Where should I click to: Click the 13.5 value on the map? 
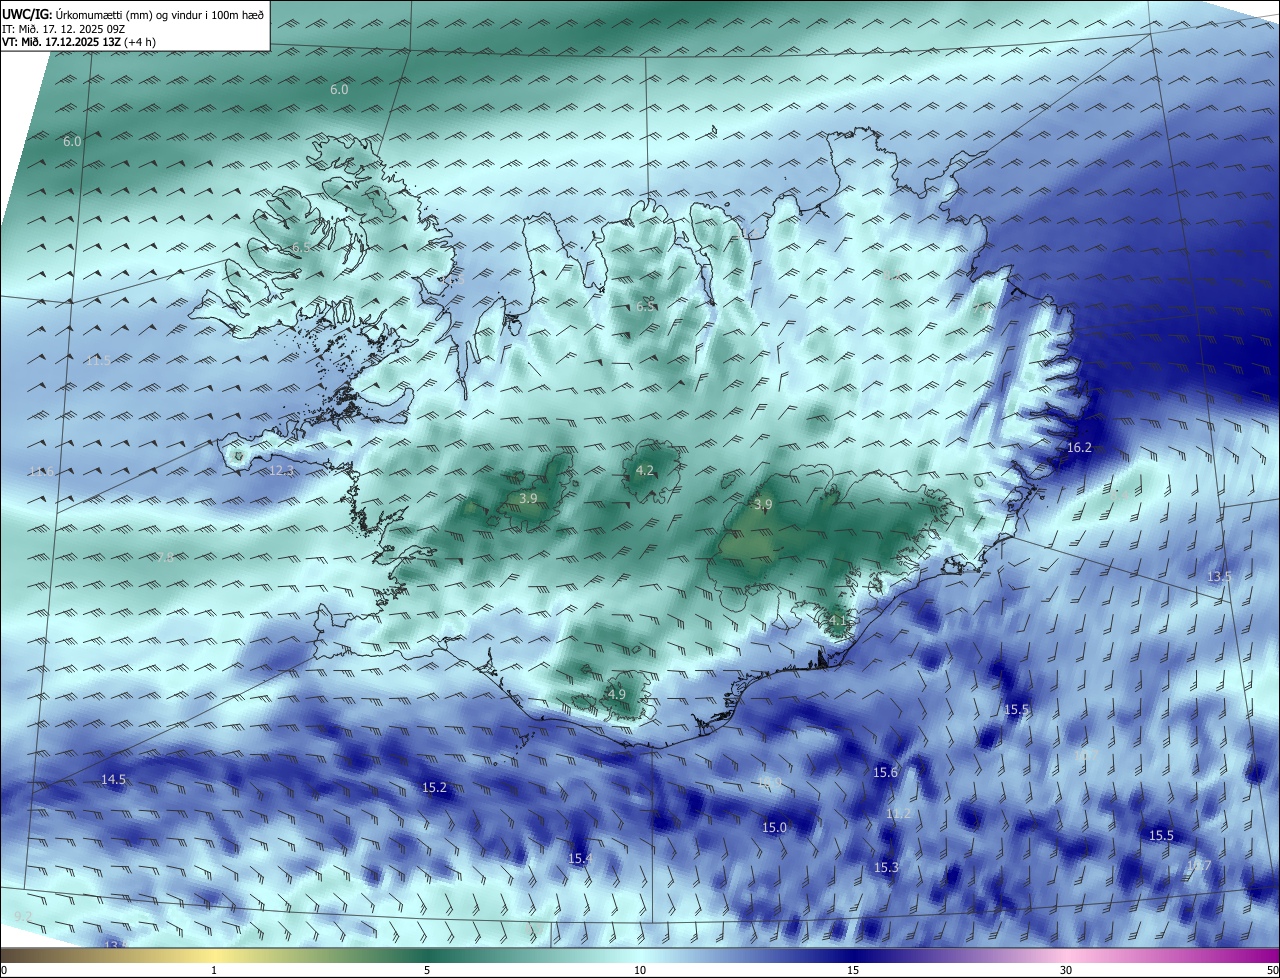tap(1219, 577)
